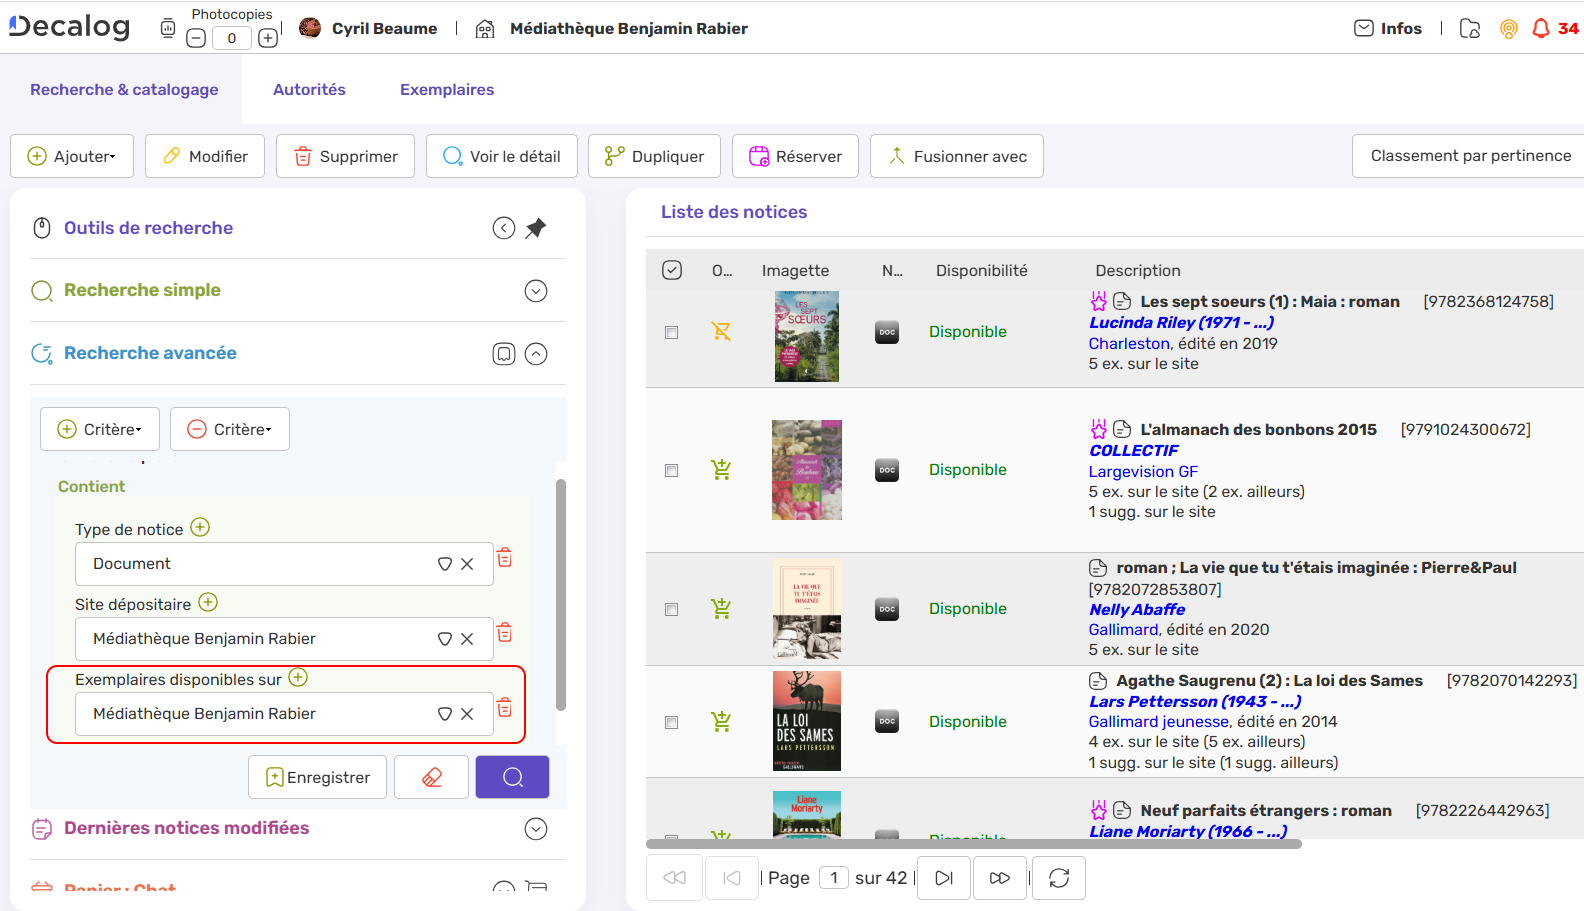Switch to the Exemplaires tab
The image size is (1584, 911).
[447, 89]
